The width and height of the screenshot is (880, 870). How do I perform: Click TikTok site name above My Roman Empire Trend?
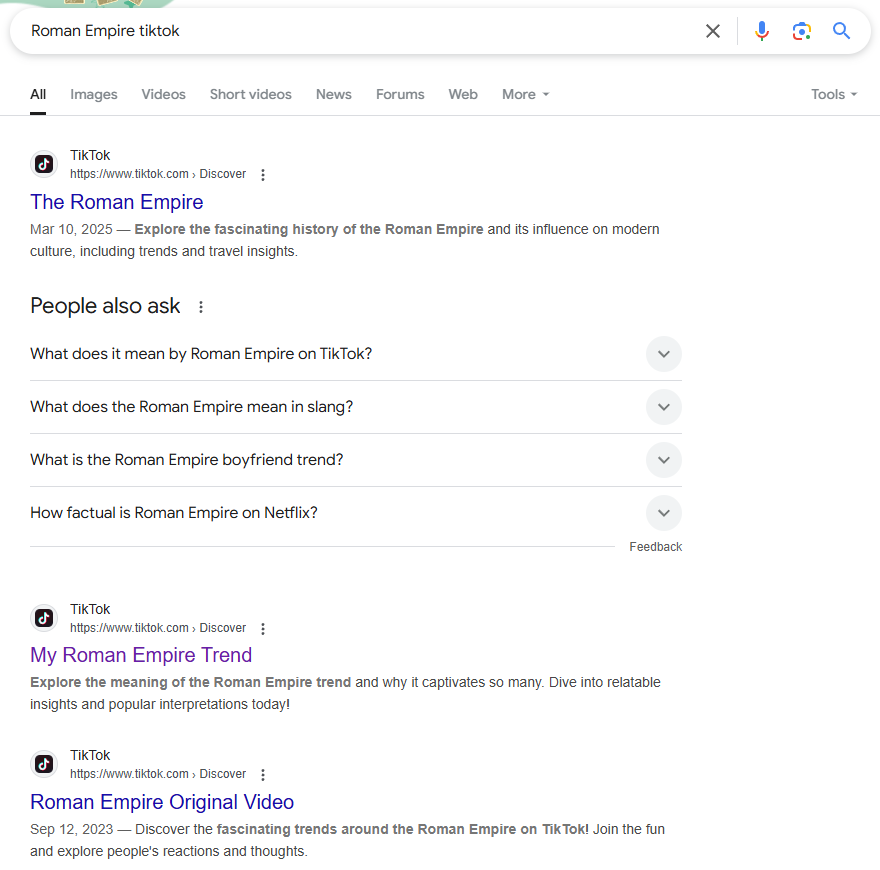90,609
